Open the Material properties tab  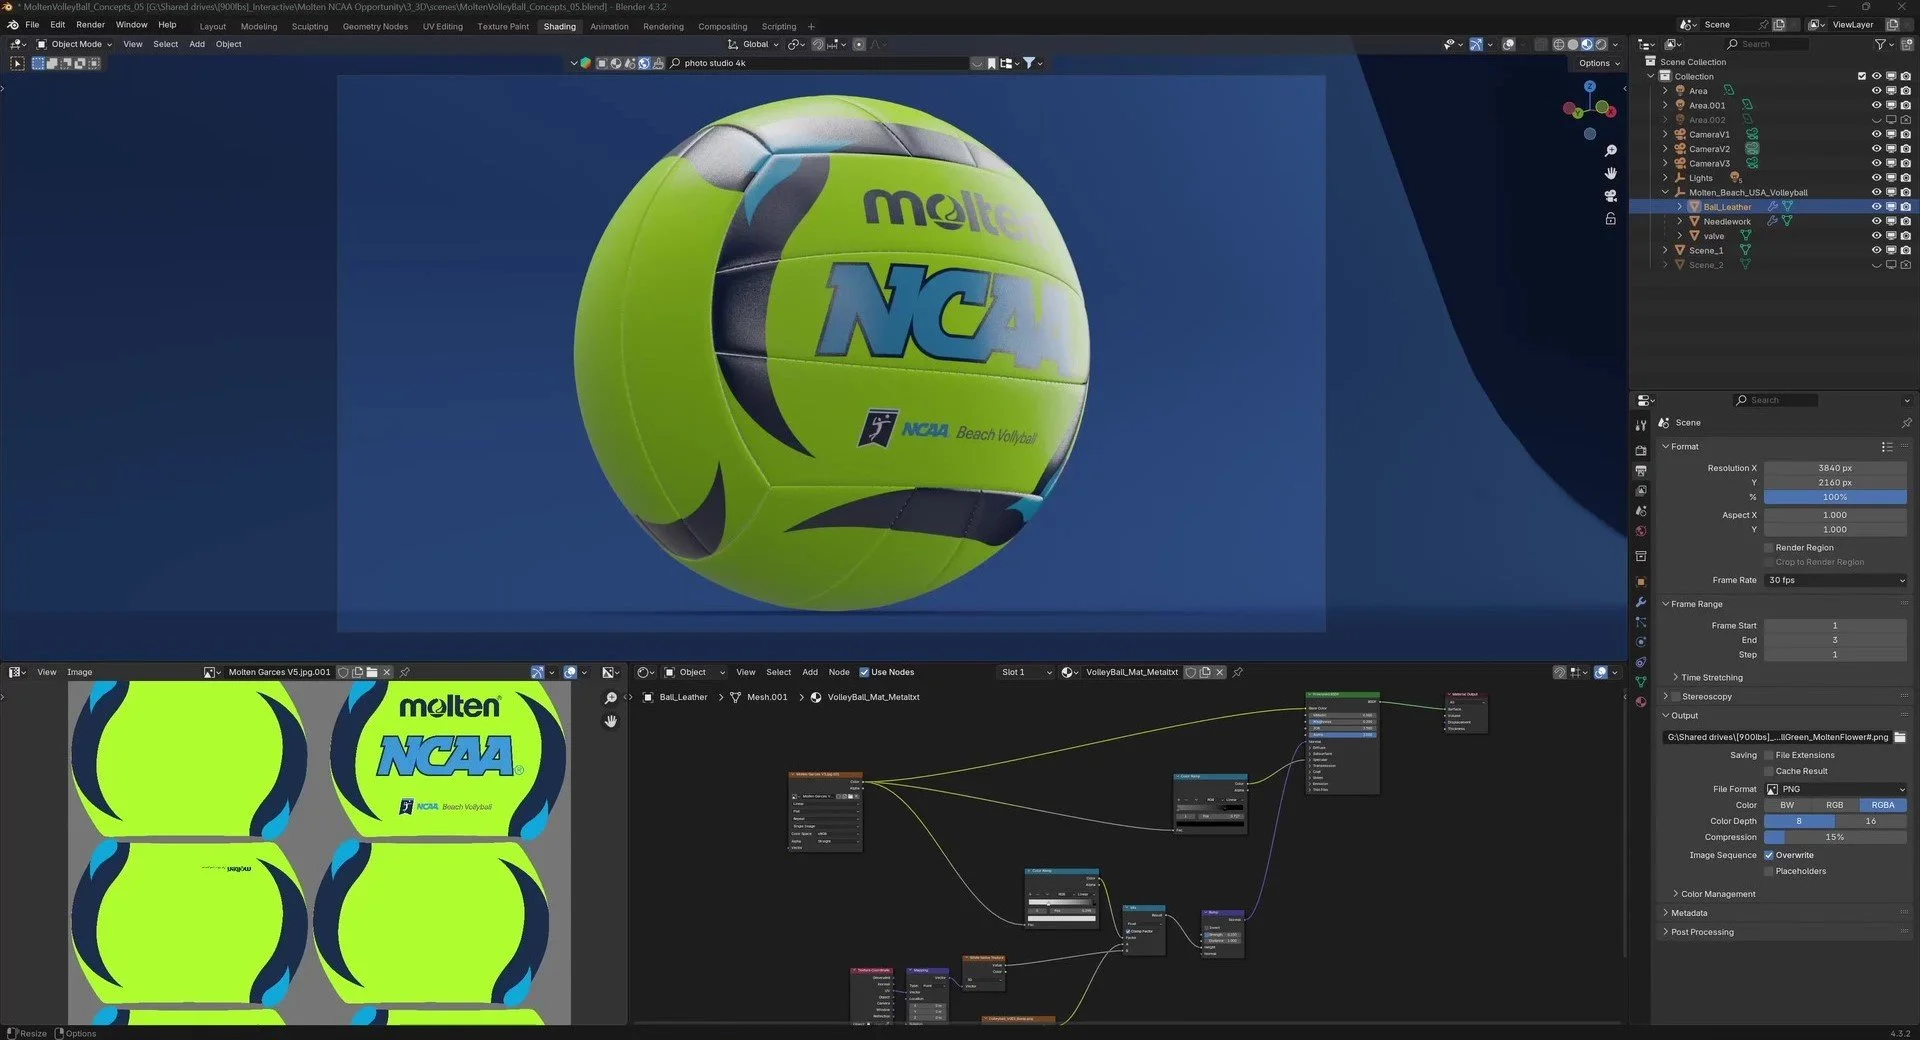coord(1640,702)
